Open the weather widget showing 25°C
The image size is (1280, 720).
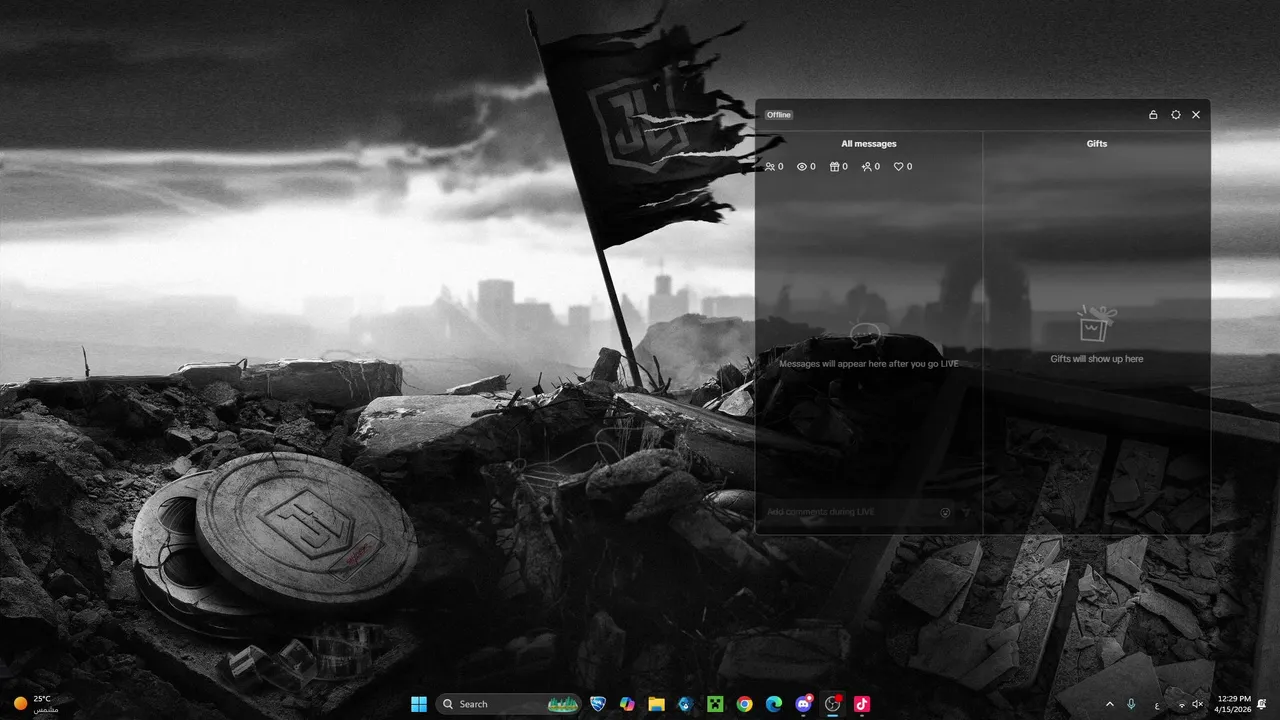[36, 704]
